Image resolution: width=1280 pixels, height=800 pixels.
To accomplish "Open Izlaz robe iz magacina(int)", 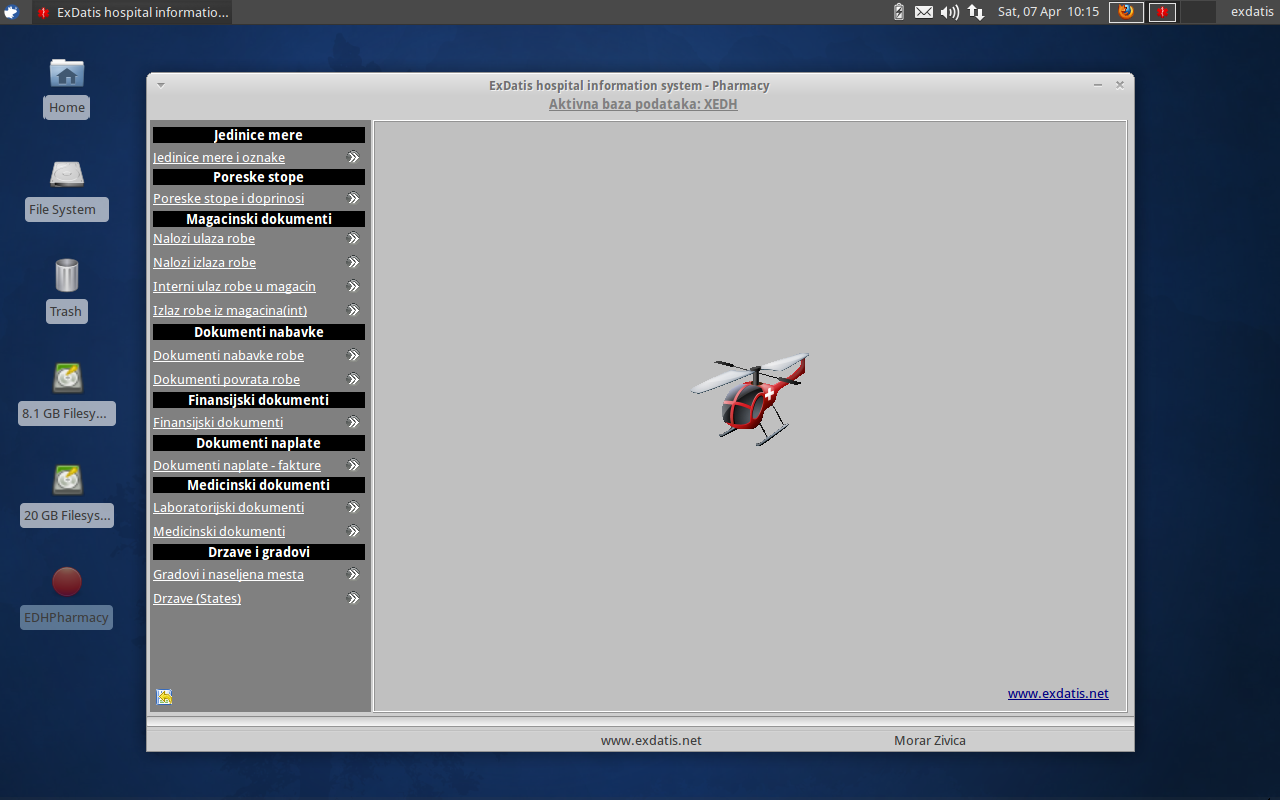I will point(230,310).
